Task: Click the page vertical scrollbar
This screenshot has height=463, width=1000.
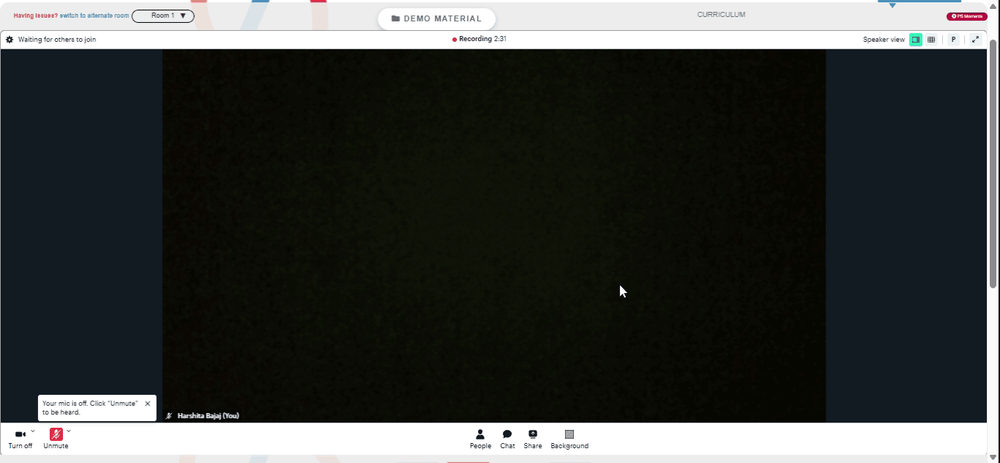Action: pyautogui.click(x=993, y=163)
